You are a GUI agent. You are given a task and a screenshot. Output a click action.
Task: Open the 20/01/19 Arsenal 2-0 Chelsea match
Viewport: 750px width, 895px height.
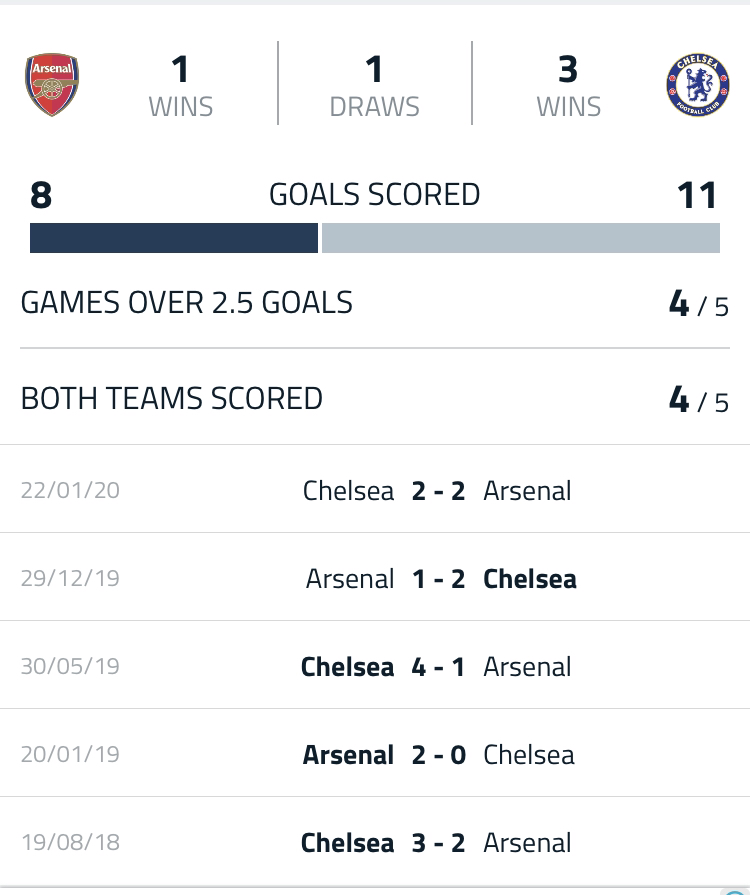tap(375, 754)
